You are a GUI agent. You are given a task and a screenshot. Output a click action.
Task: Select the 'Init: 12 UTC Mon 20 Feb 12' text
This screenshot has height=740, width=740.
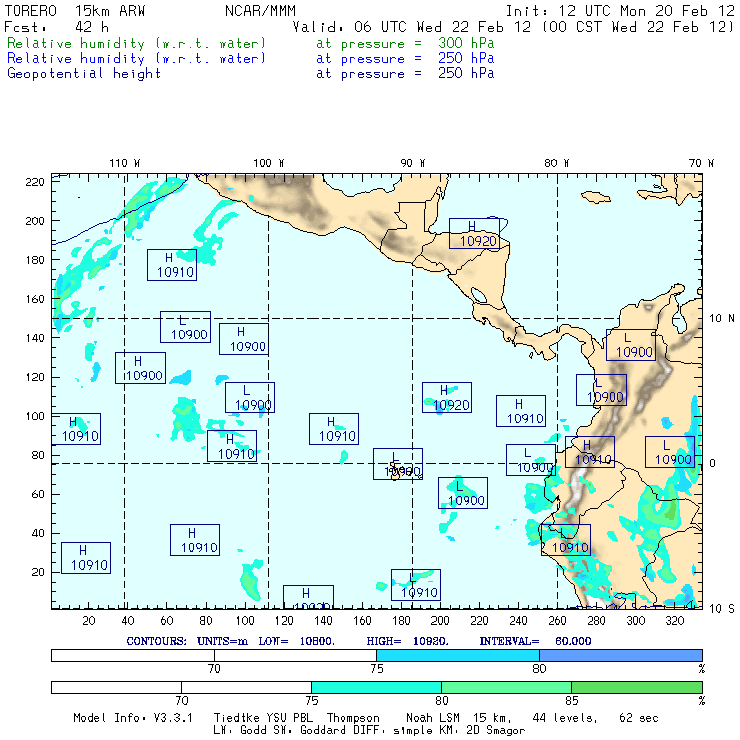tap(620, 10)
